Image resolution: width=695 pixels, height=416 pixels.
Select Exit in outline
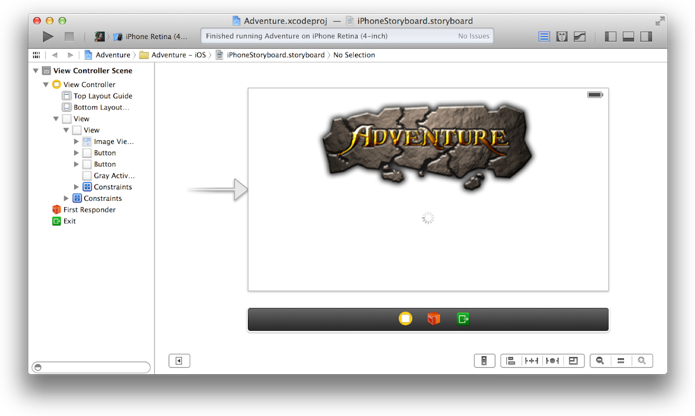coord(64,221)
